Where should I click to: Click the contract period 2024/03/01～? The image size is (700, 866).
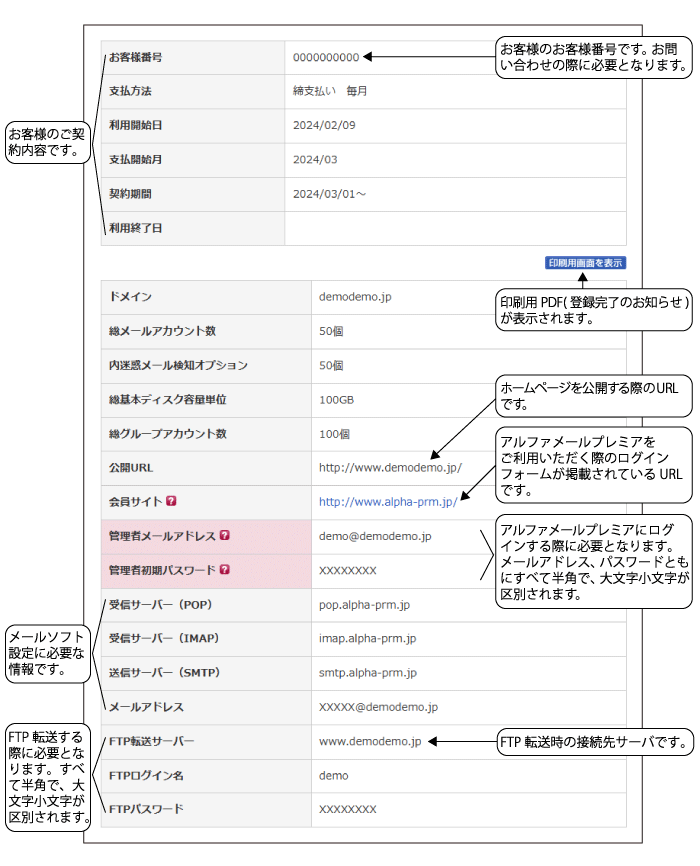click(329, 194)
